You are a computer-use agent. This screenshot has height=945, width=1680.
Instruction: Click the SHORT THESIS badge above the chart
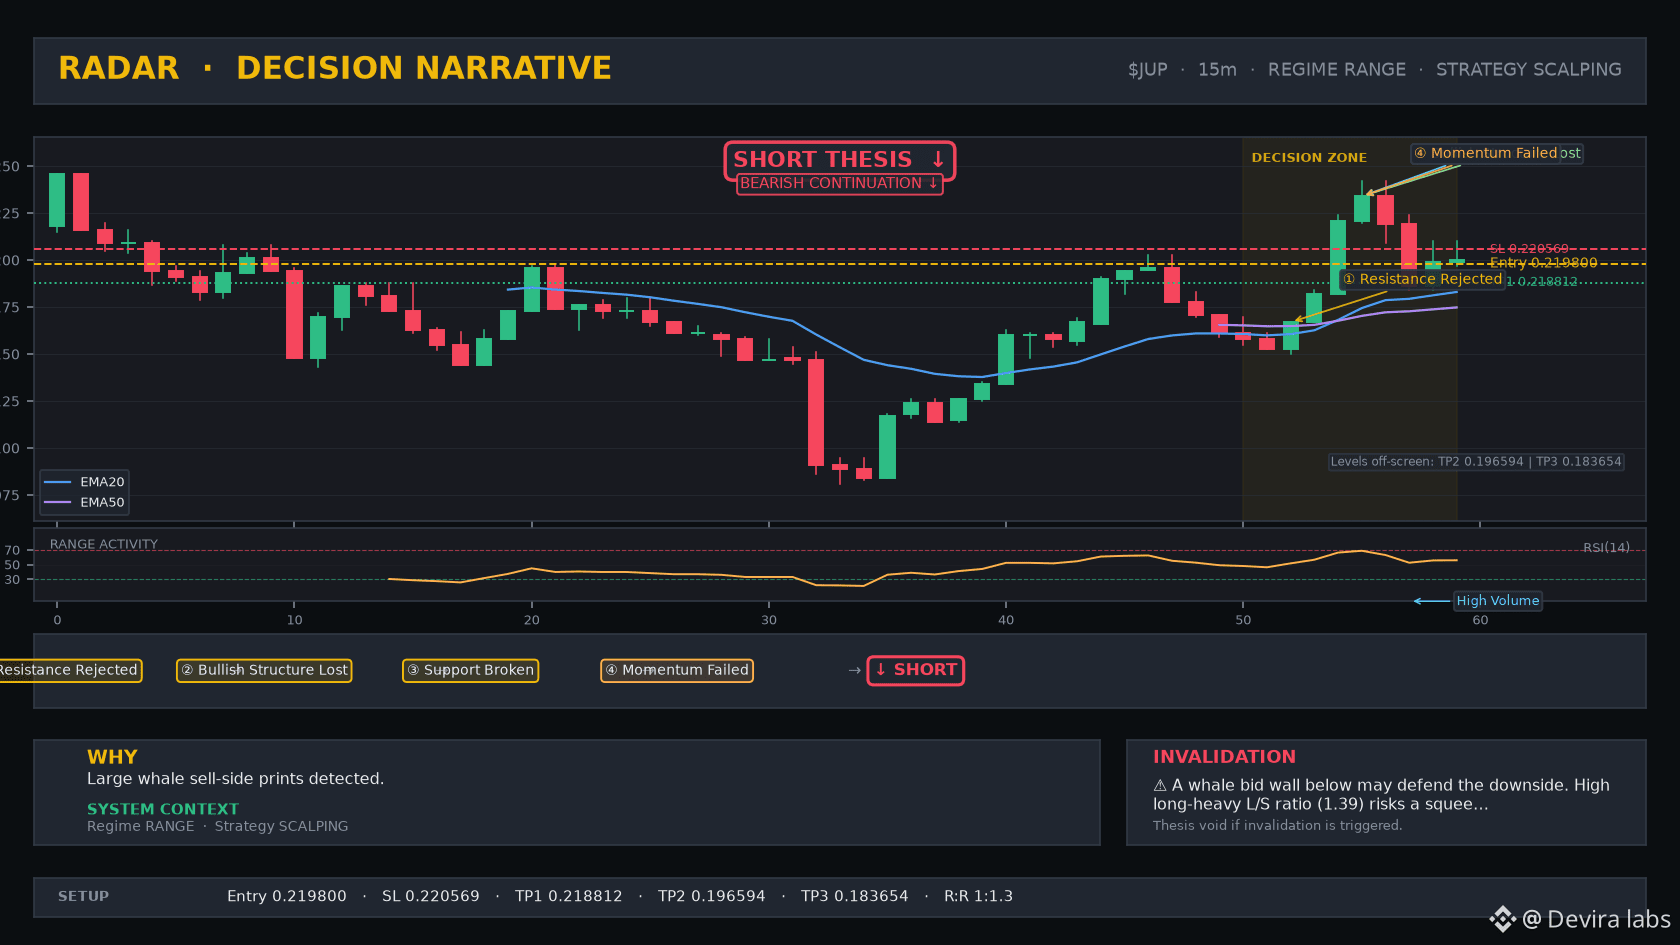(839, 160)
